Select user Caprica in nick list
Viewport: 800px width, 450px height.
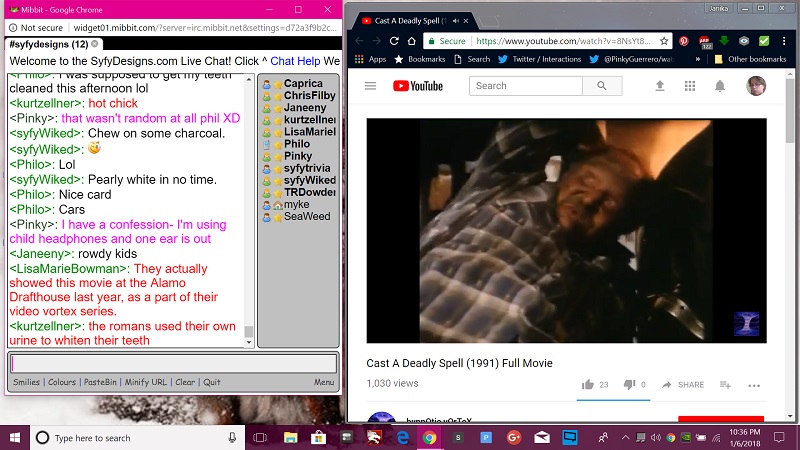click(x=303, y=83)
